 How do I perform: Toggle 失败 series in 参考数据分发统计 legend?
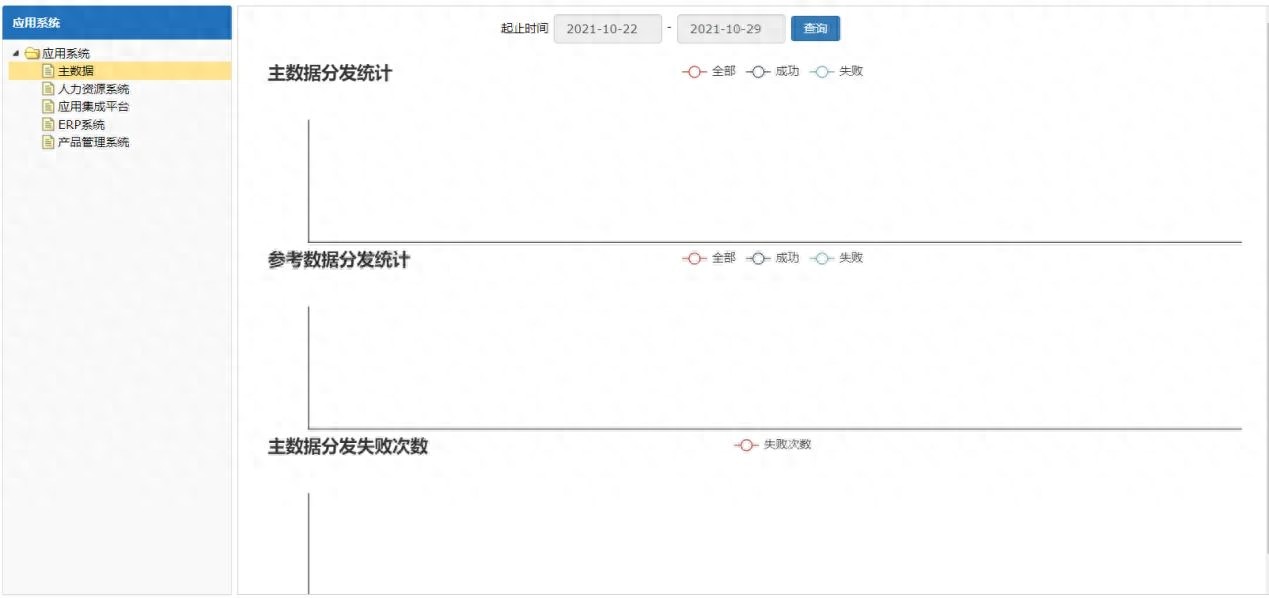[836, 258]
